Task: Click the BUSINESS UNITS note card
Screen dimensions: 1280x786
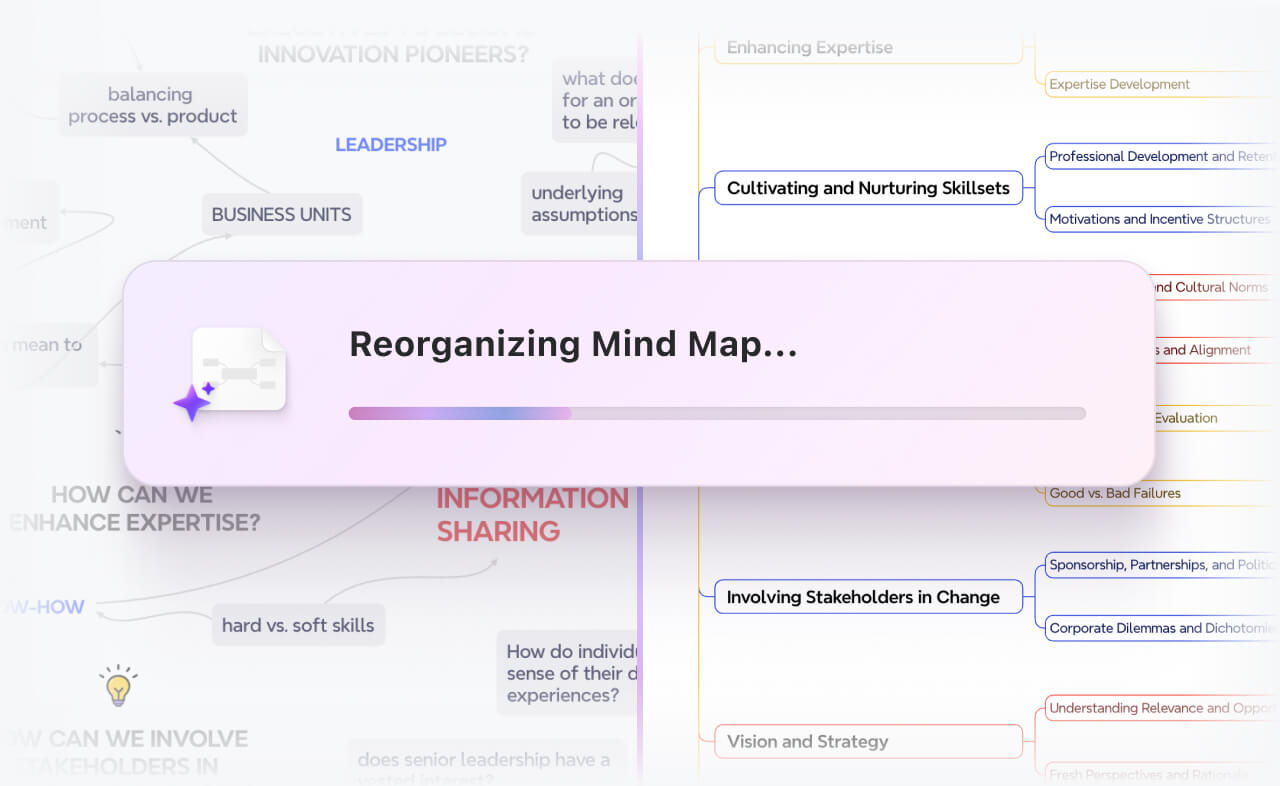Action: point(281,215)
